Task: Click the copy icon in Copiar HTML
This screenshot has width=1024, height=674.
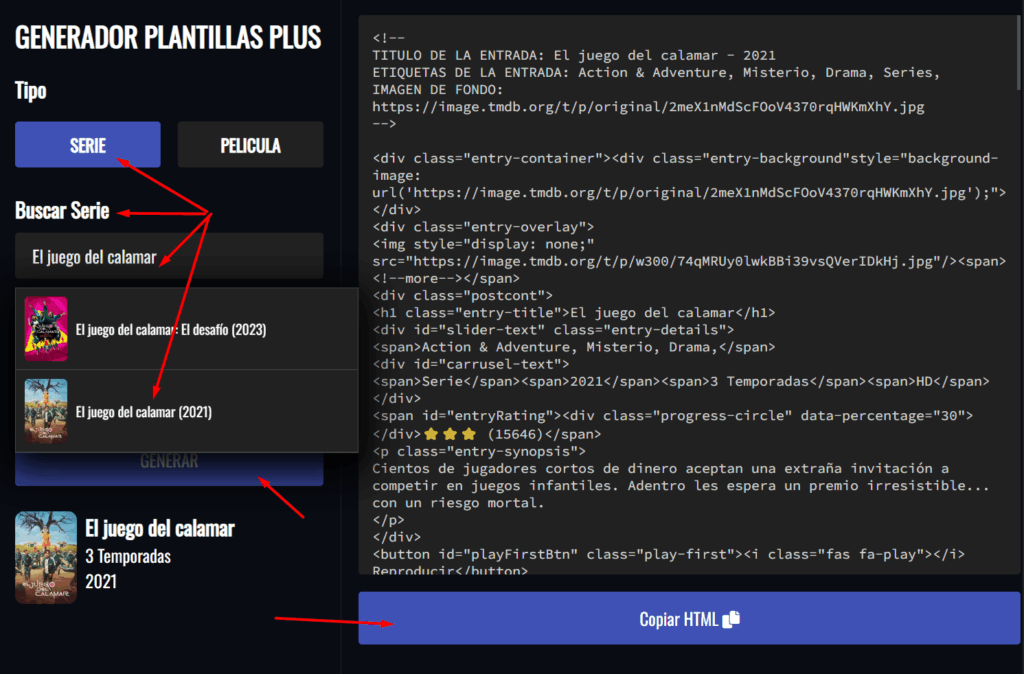Action: point(731,618)
